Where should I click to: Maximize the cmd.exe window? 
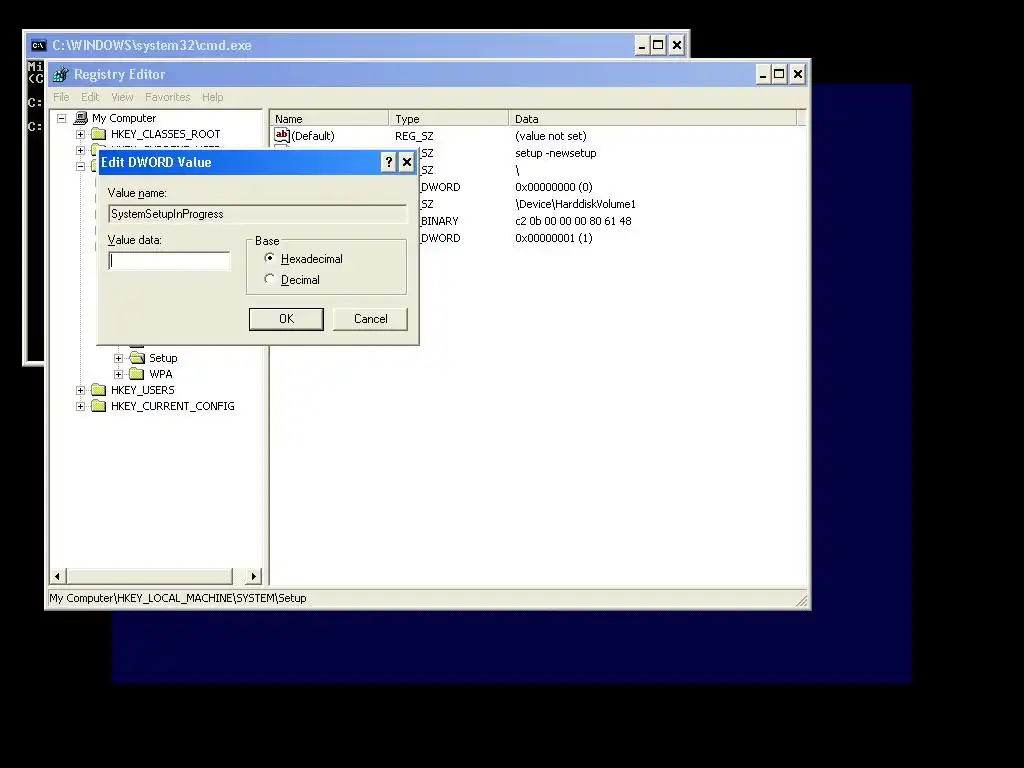point(658,45)
